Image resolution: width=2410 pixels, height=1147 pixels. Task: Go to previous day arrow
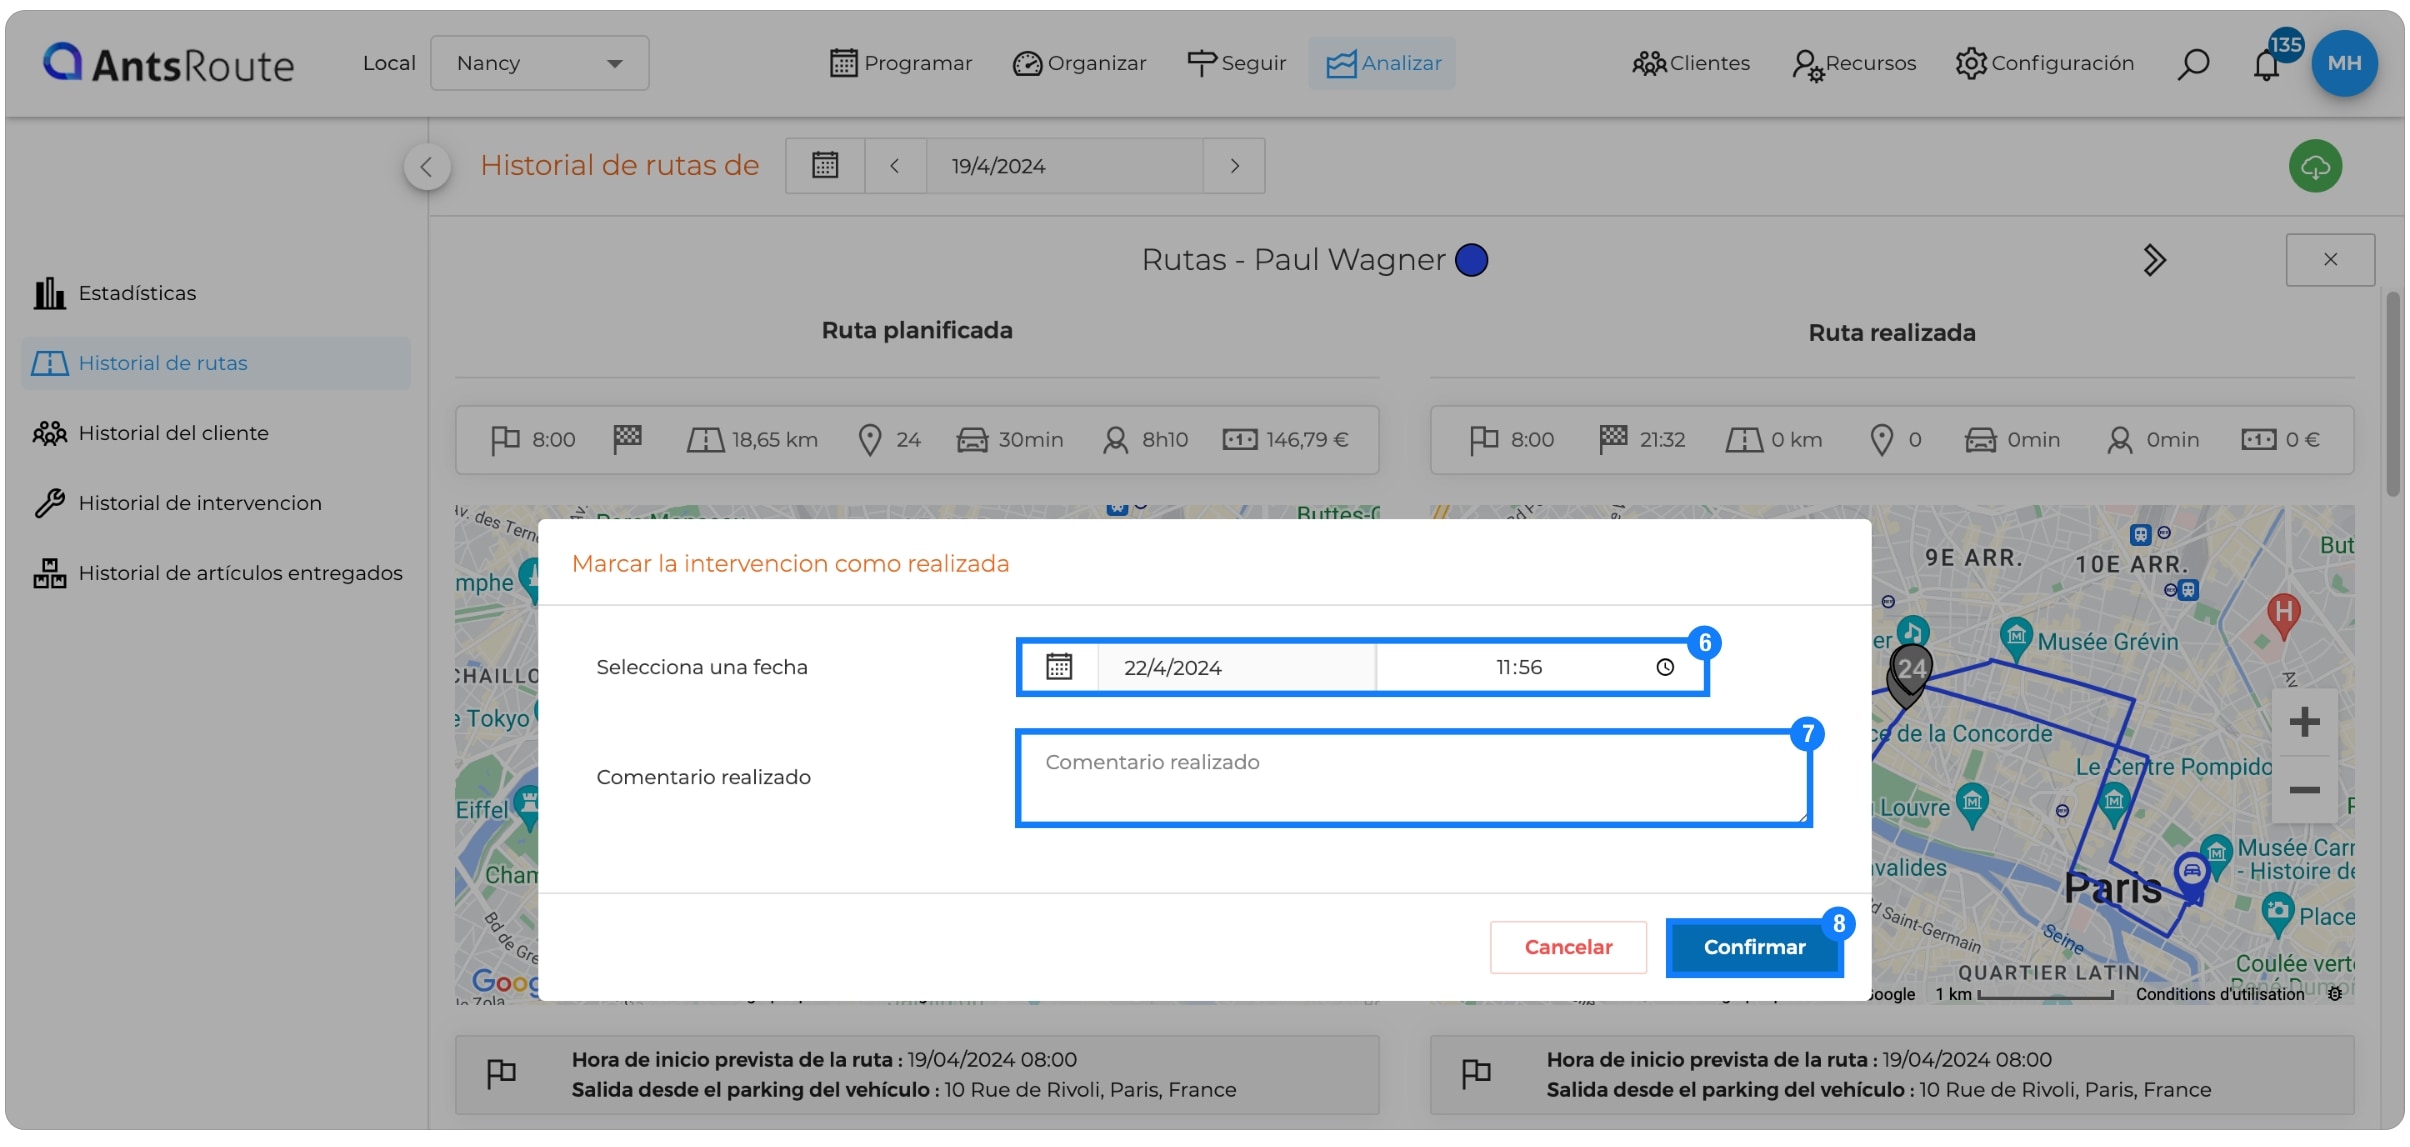coord(895,165)
